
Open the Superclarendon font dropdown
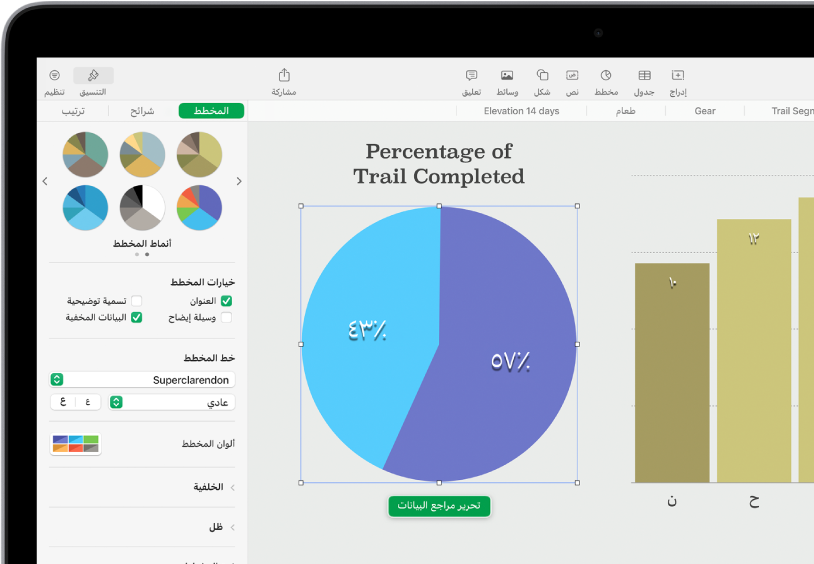pyautogui.click(x=141, y=380)
